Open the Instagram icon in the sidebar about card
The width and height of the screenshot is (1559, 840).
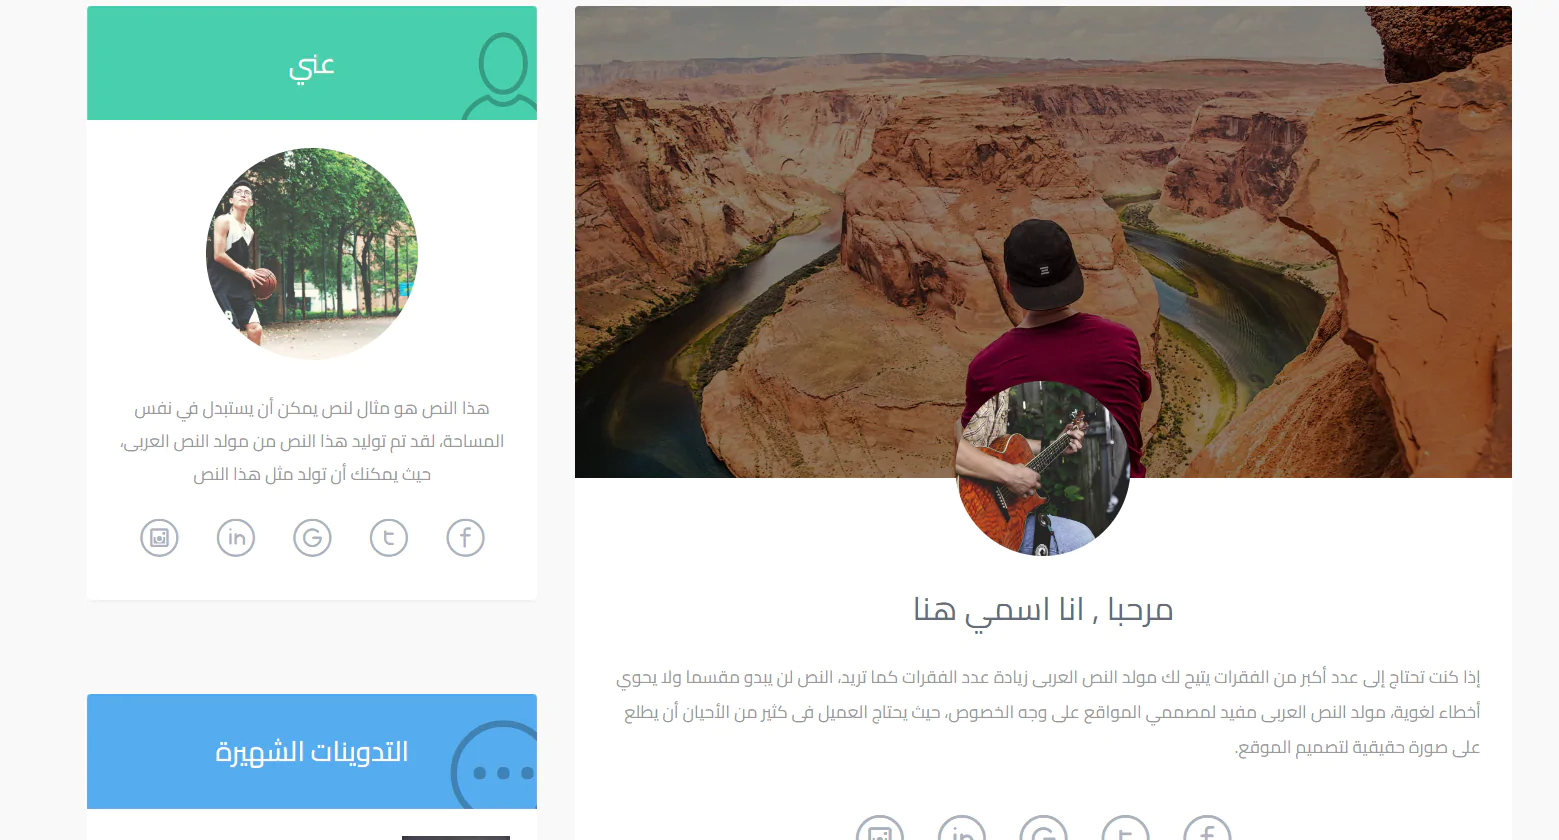[x=159, y=538]
